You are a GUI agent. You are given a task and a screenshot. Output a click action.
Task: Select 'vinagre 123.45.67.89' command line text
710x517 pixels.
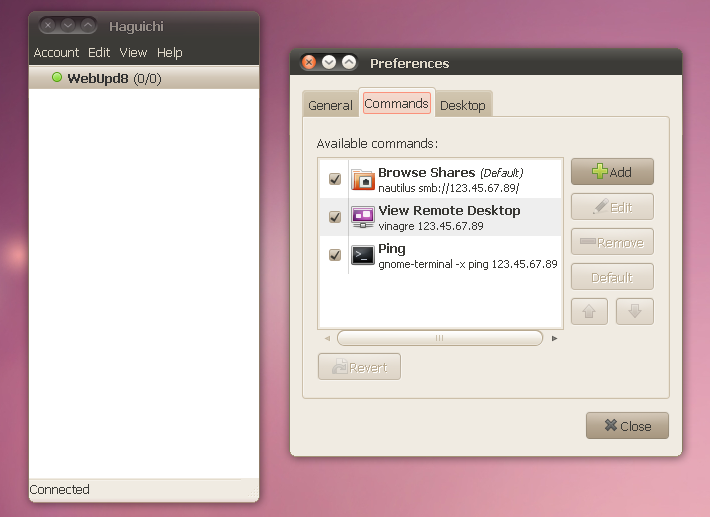tap(431, 226)
